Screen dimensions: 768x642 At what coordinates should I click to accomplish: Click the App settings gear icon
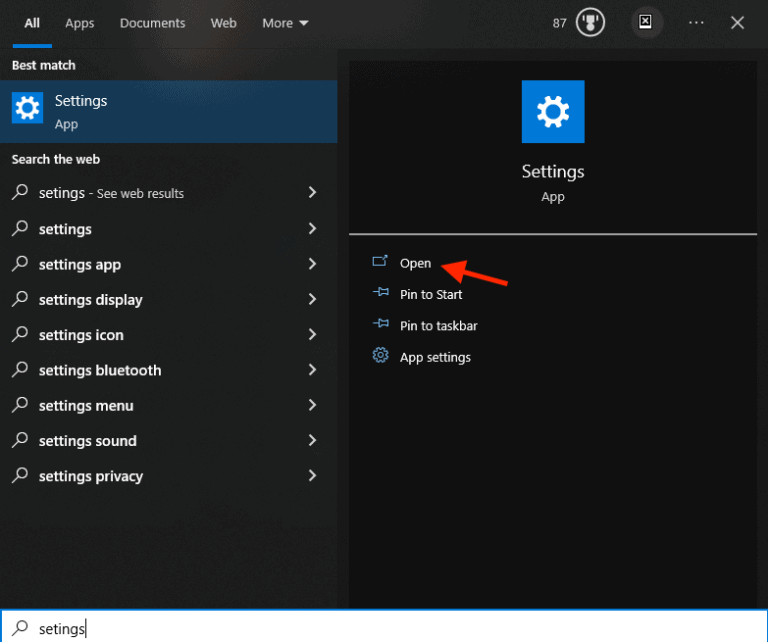coord(380,356)
